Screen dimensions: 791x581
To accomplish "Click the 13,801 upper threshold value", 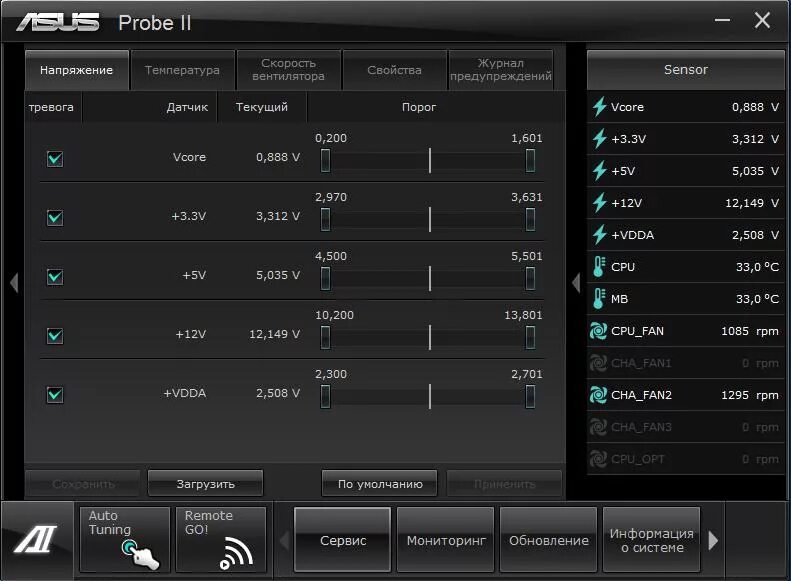I will [523, 315].
